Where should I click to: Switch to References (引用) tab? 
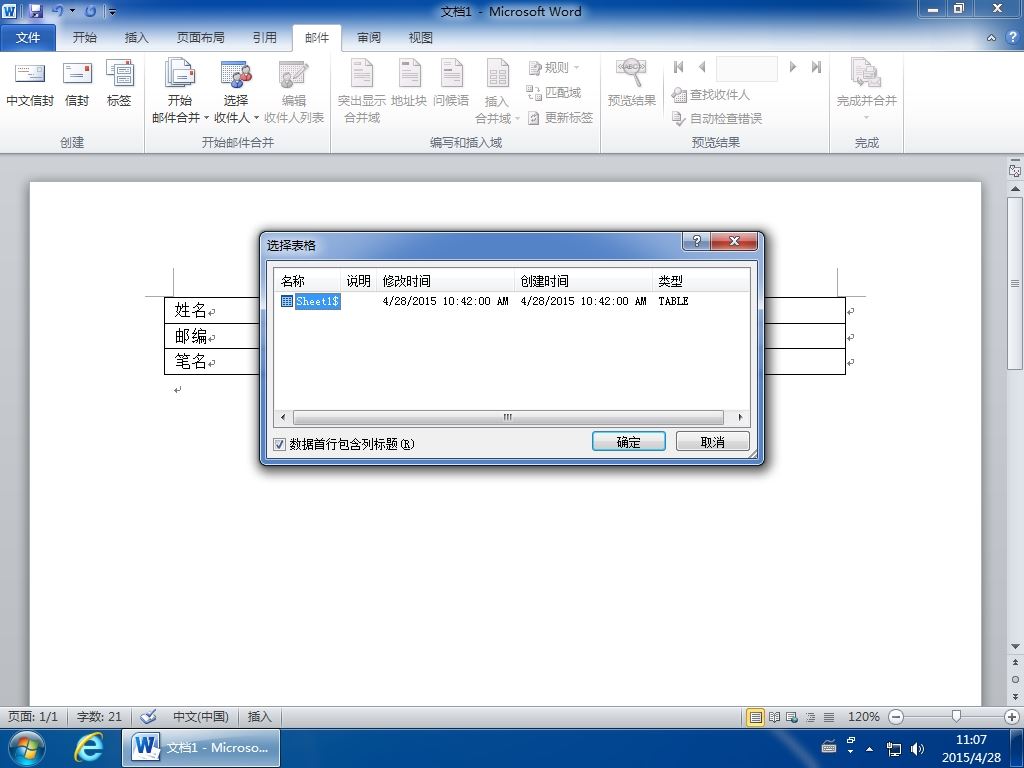coord(264,38)
